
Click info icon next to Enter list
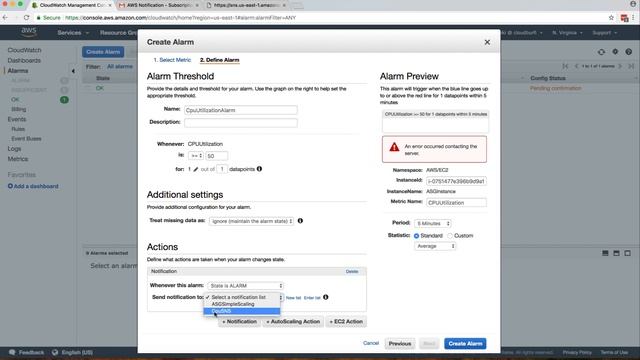[325, 297]
